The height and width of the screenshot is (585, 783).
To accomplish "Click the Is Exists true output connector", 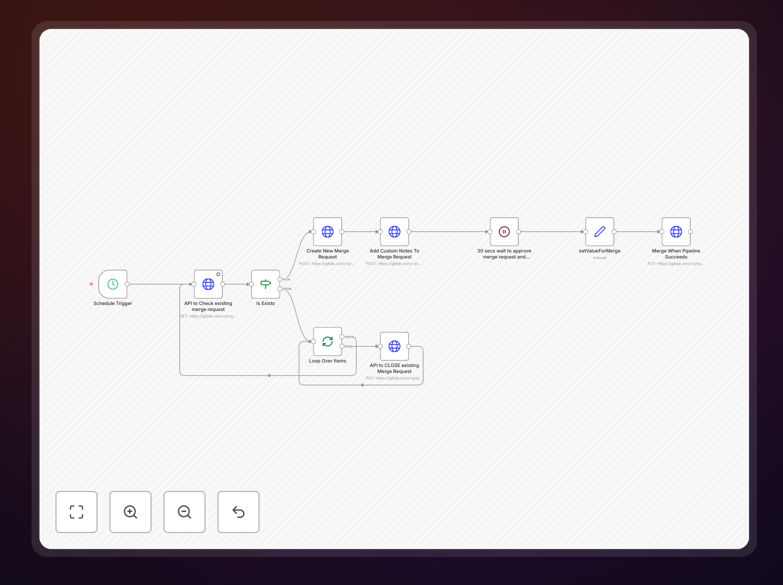I will 280,279.
